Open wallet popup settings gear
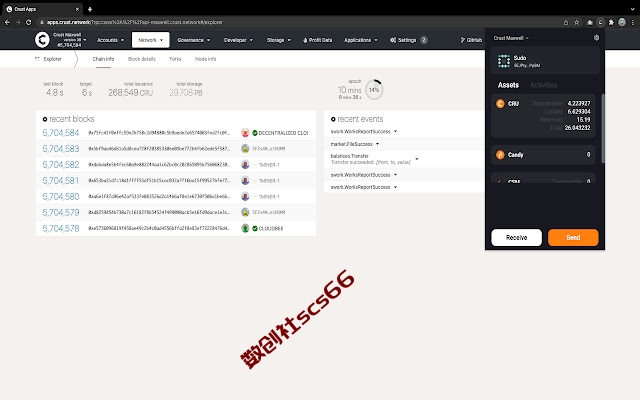The height and width of the screenshot is (400, 640). (596, 38)
